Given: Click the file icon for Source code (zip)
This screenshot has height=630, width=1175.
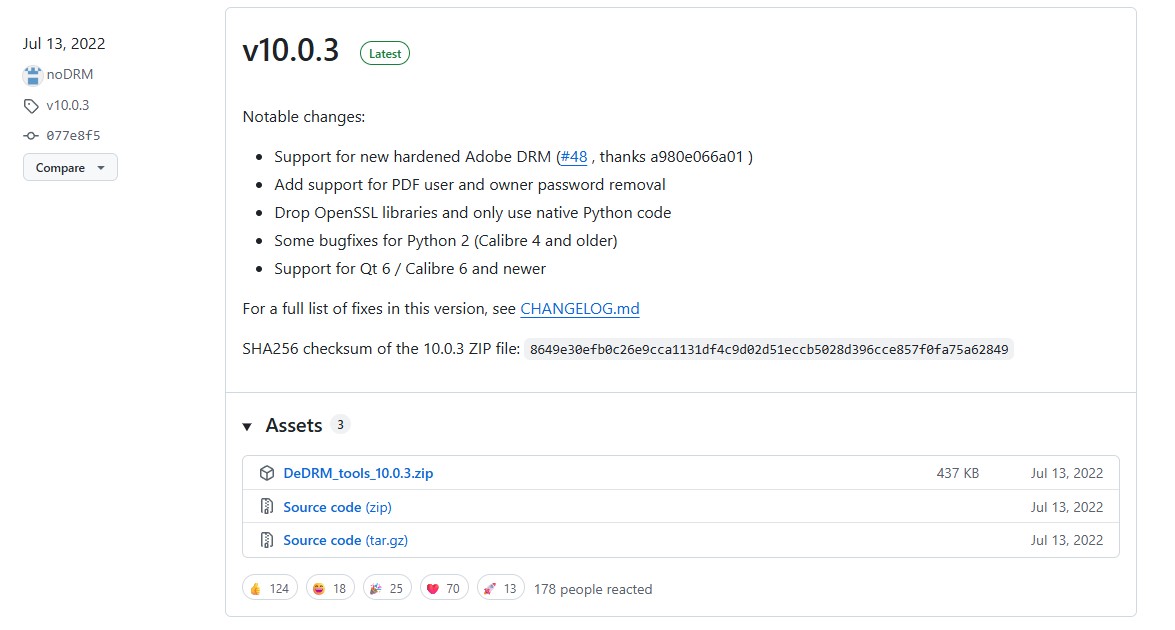Looking at the screenshot, I should (x=267, y=507).
